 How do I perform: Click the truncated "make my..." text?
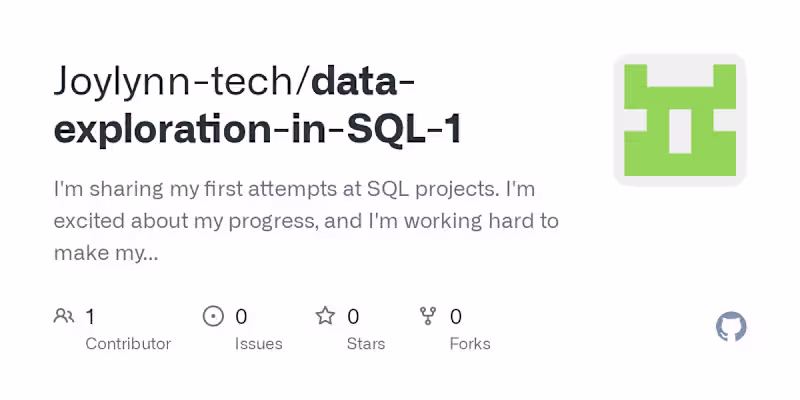106,253
